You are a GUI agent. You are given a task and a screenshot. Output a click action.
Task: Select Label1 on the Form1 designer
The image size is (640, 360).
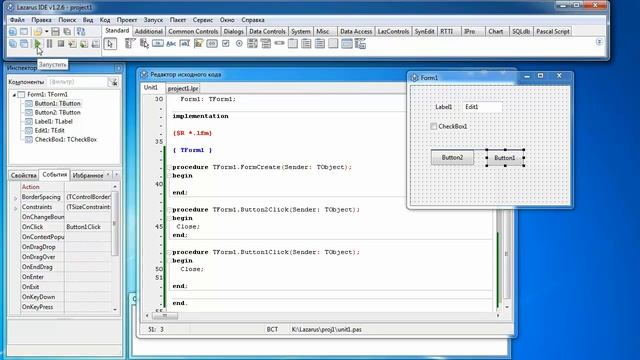point(443,107)
